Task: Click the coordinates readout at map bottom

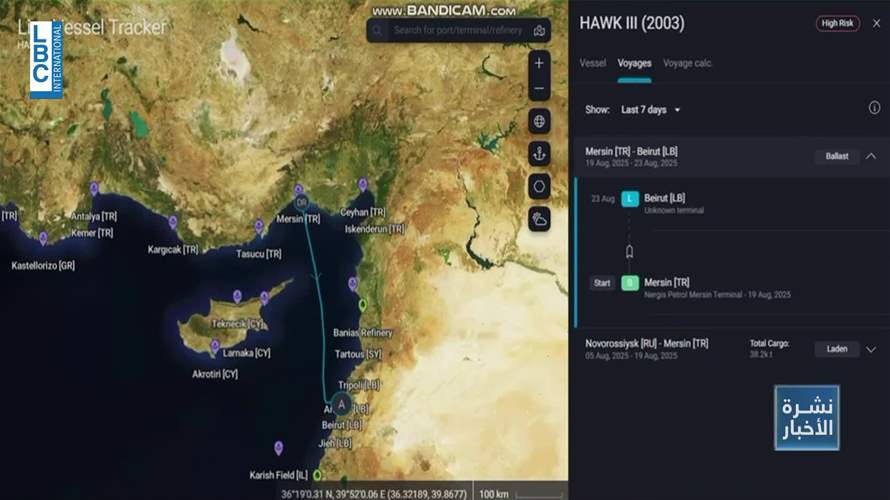Action: coord(373,494)
